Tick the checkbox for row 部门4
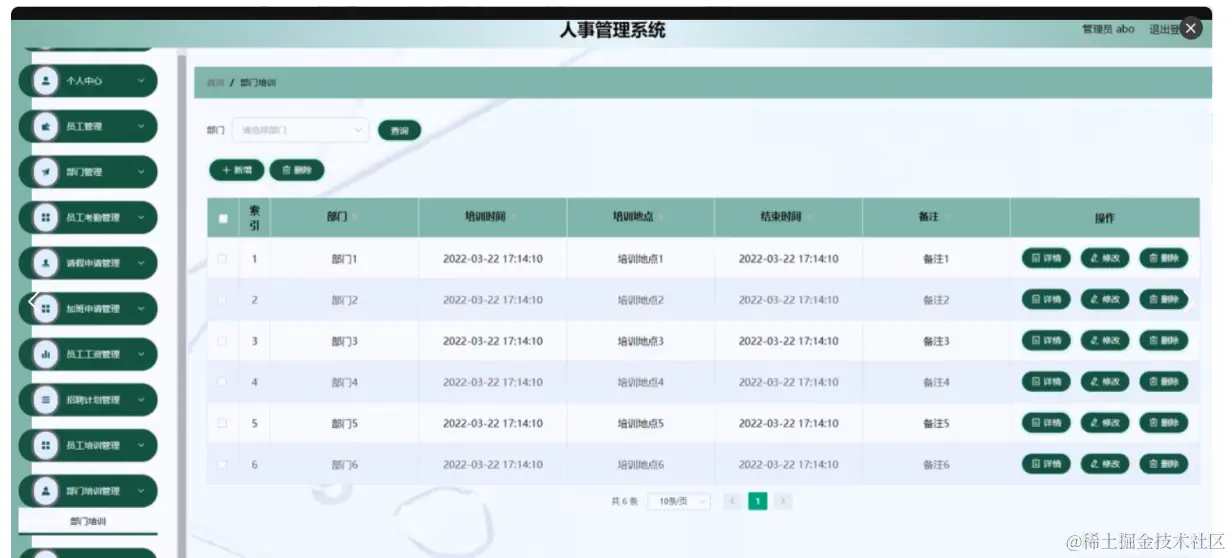 (222, 382)
